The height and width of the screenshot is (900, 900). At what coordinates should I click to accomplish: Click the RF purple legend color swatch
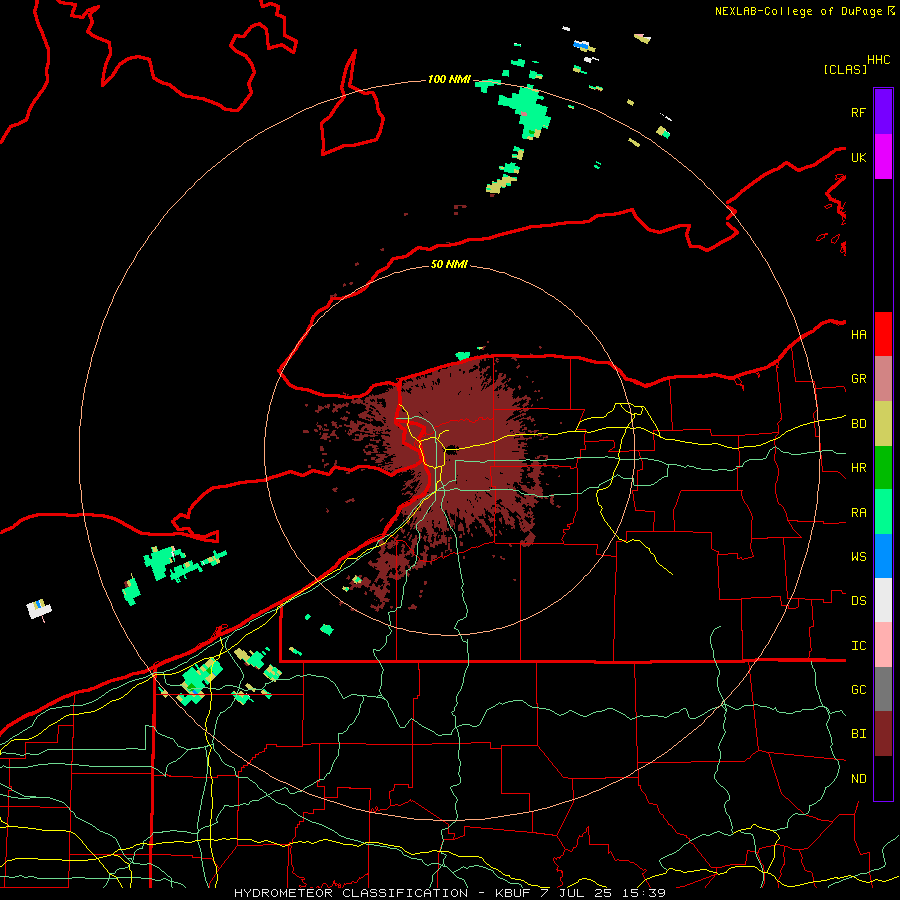click(x=883, y=111)
